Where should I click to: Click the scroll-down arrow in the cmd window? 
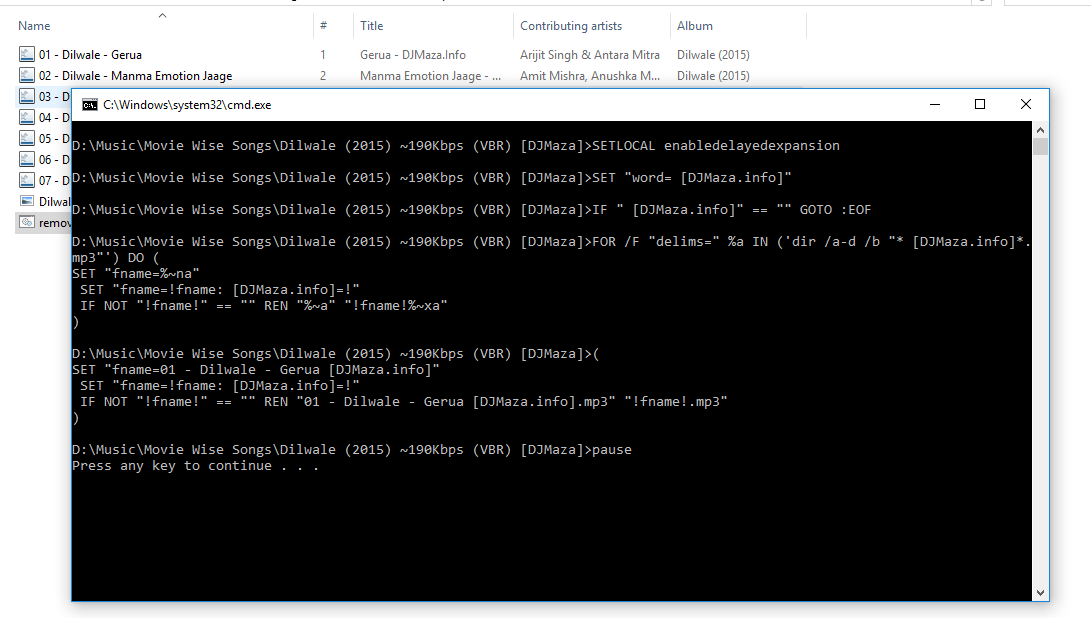click(1041, 591)
